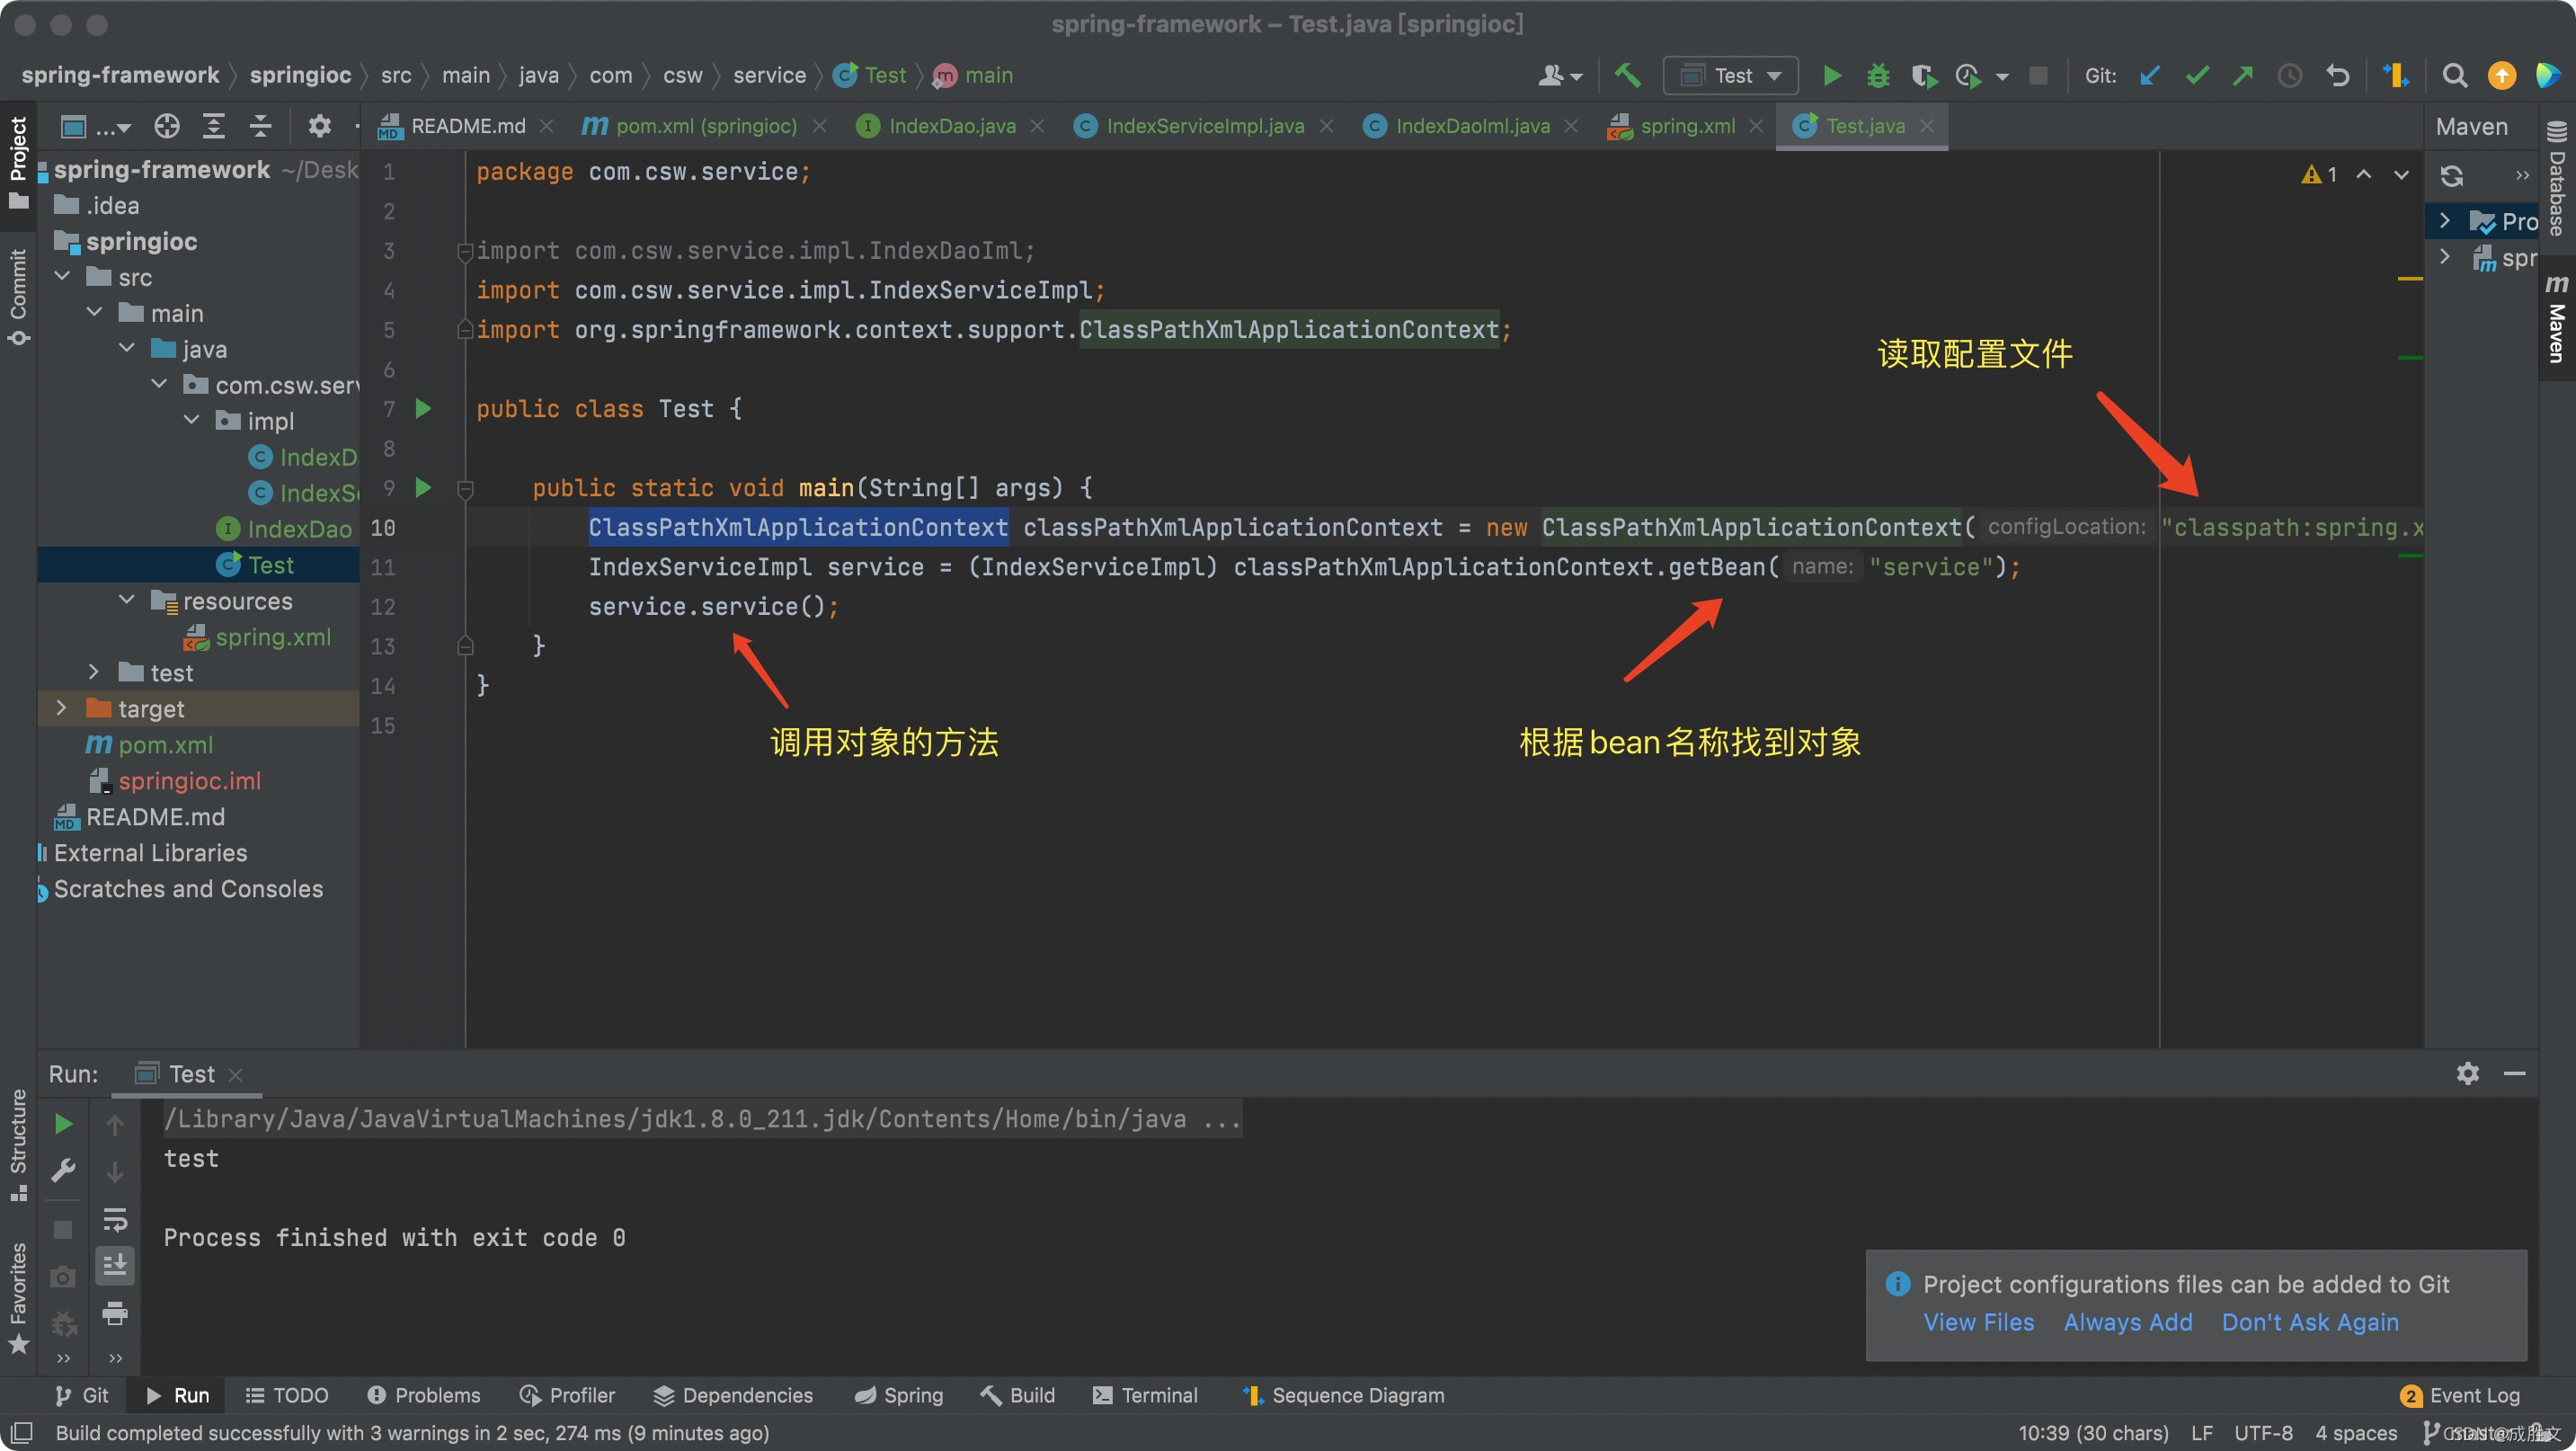Click Don't Ask Again link
Image resolution: width=2576 pixels, height=1451 pixels.
pyautogui.click(x=2309, y=1322)
